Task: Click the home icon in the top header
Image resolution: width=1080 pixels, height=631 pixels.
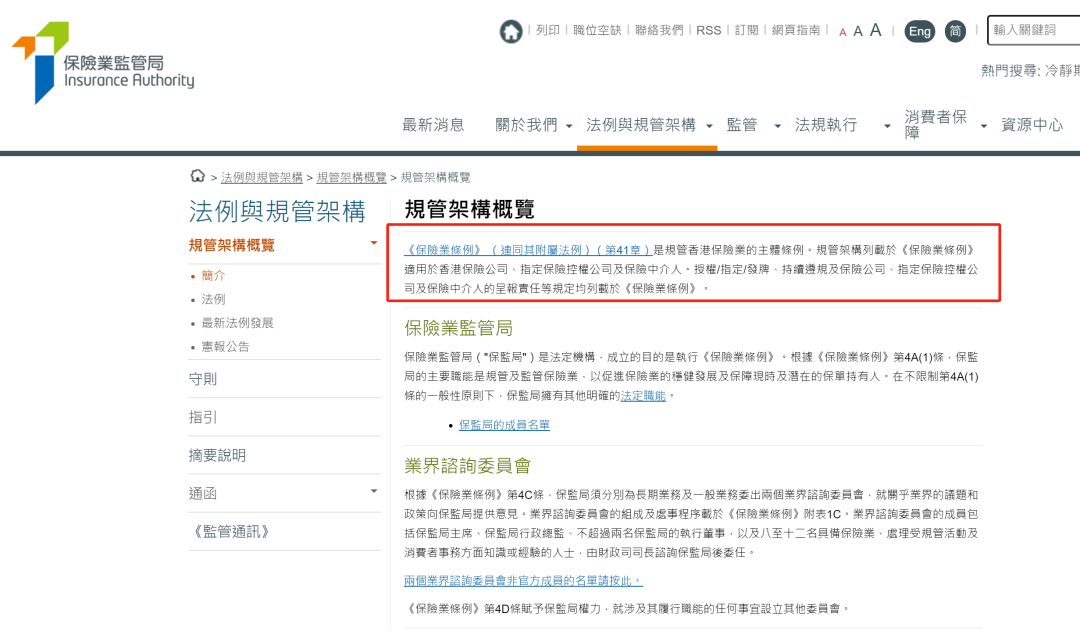Action: click(511, 31)
